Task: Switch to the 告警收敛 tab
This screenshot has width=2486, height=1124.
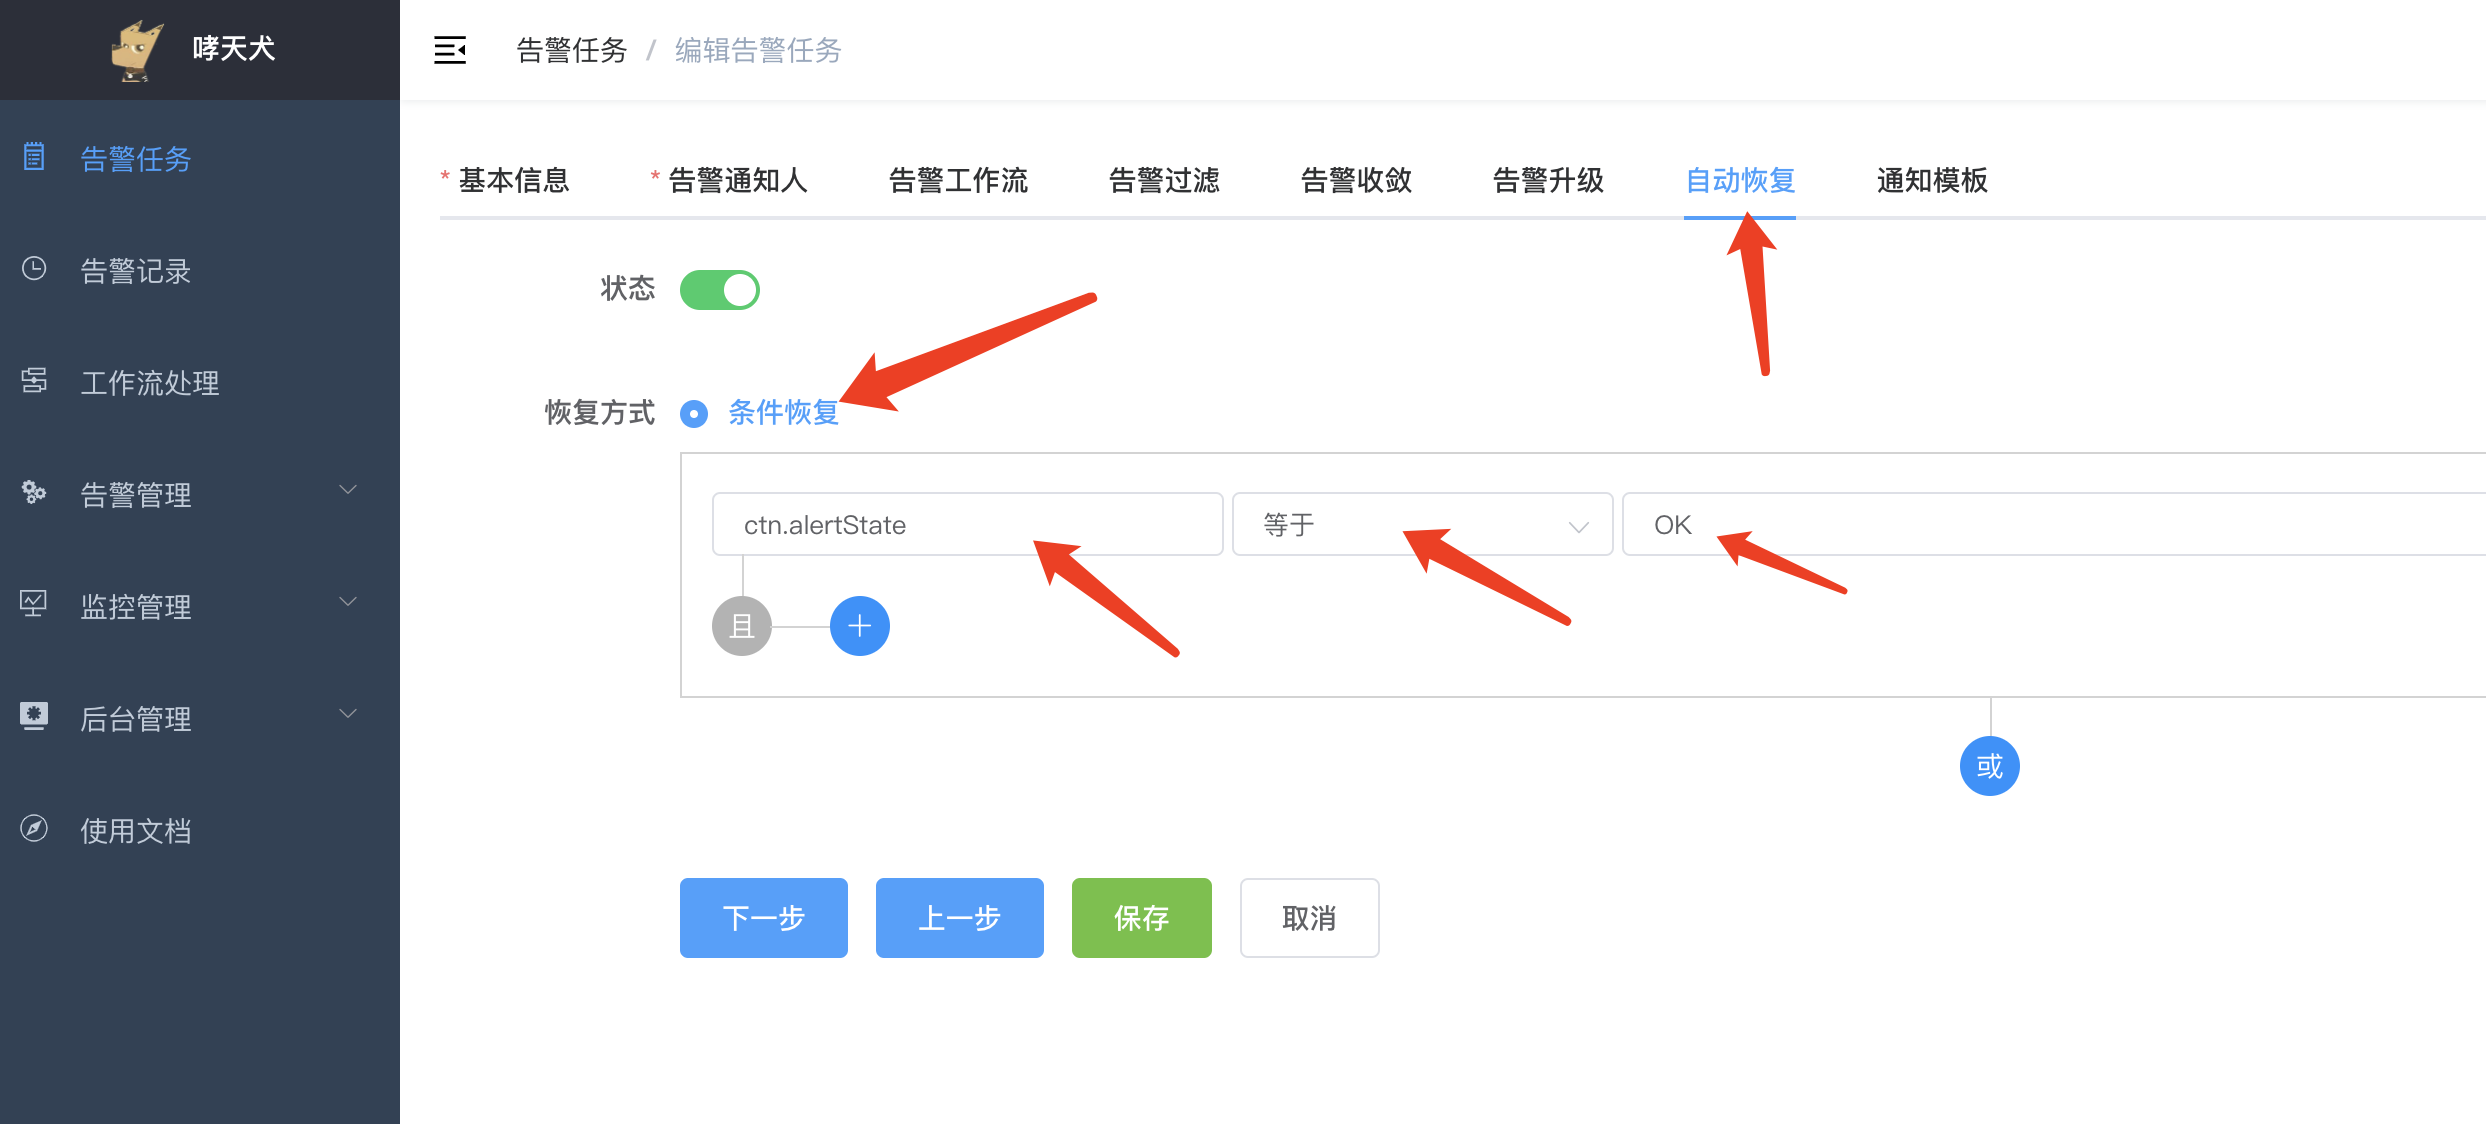Action: 1356,181
